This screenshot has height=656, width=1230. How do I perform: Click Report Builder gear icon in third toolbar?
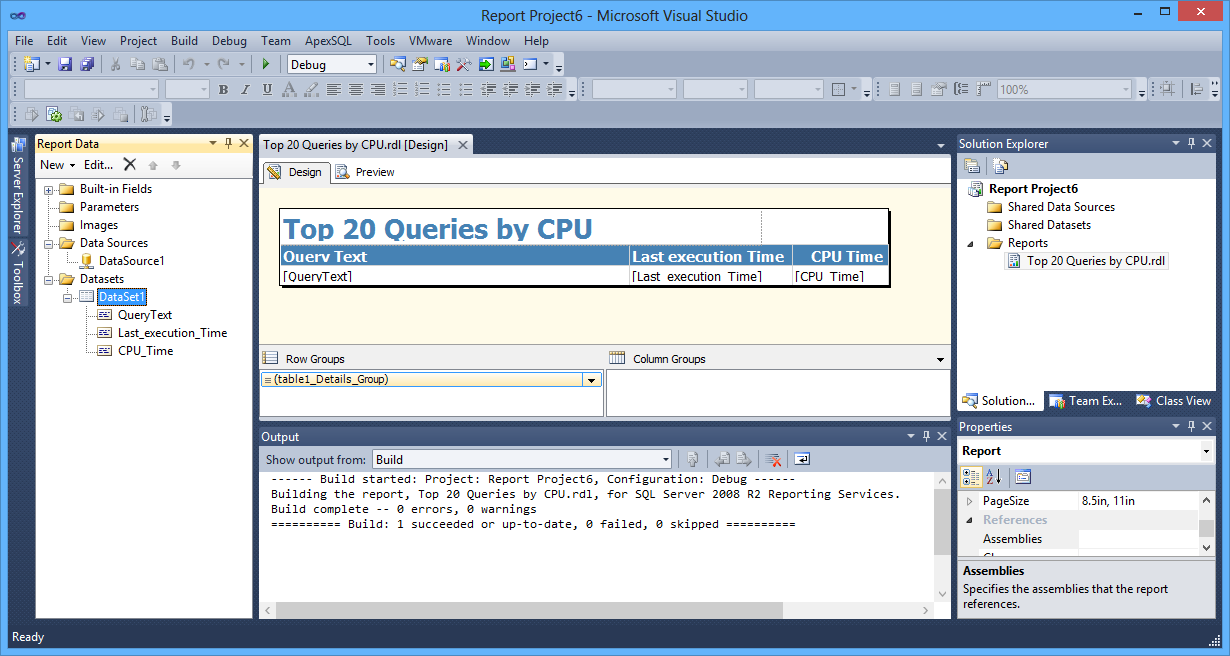[53, 115]
